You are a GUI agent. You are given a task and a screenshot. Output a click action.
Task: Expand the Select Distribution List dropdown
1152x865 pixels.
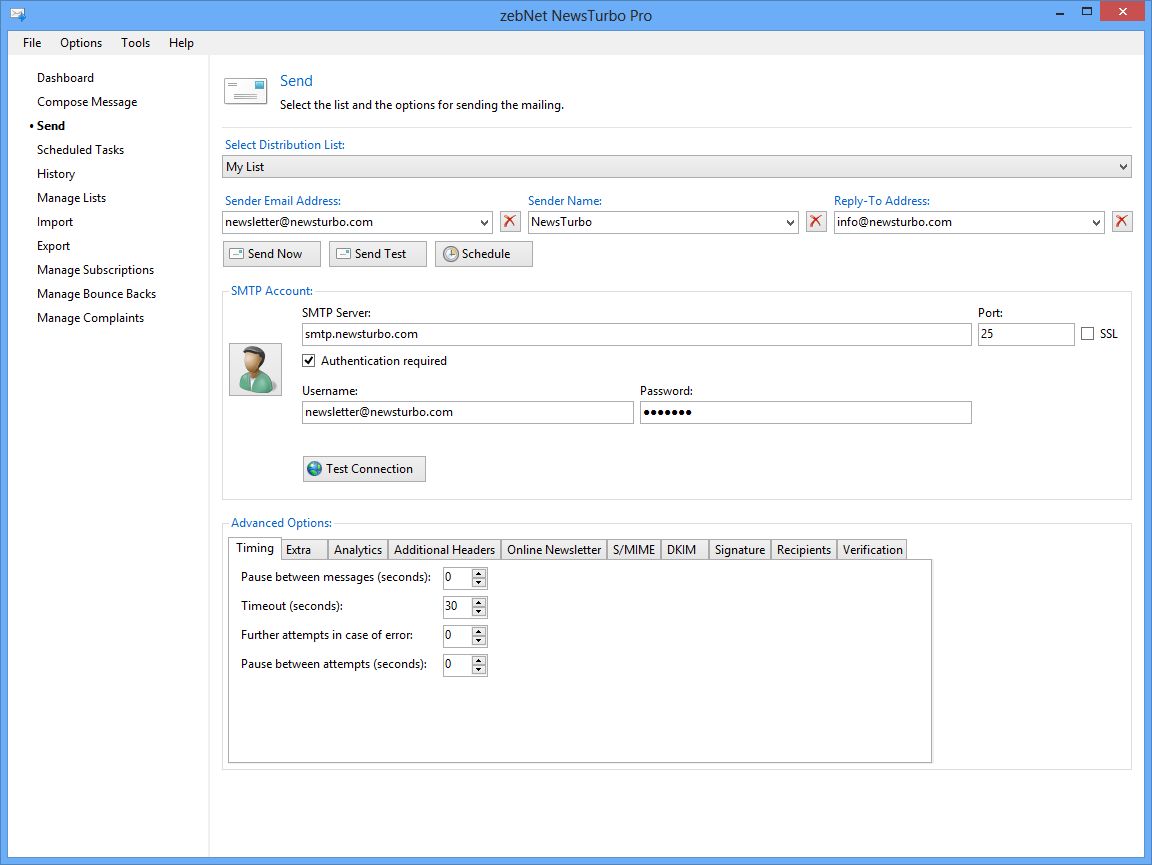(1123, 167)
